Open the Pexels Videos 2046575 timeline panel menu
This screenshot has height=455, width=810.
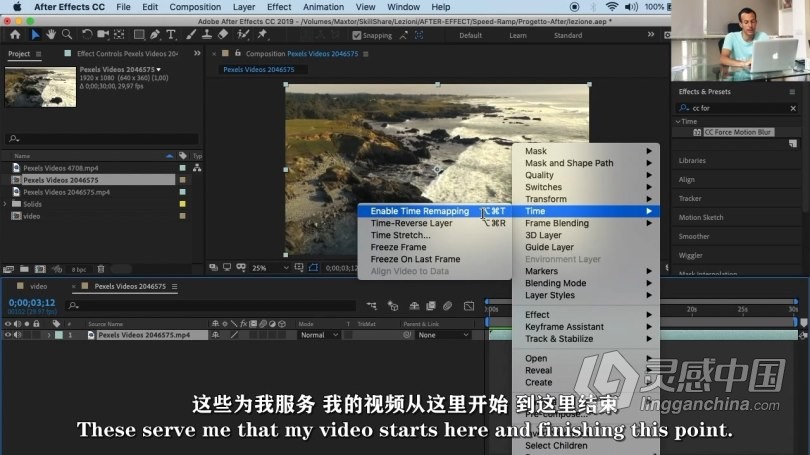point(175,286)
